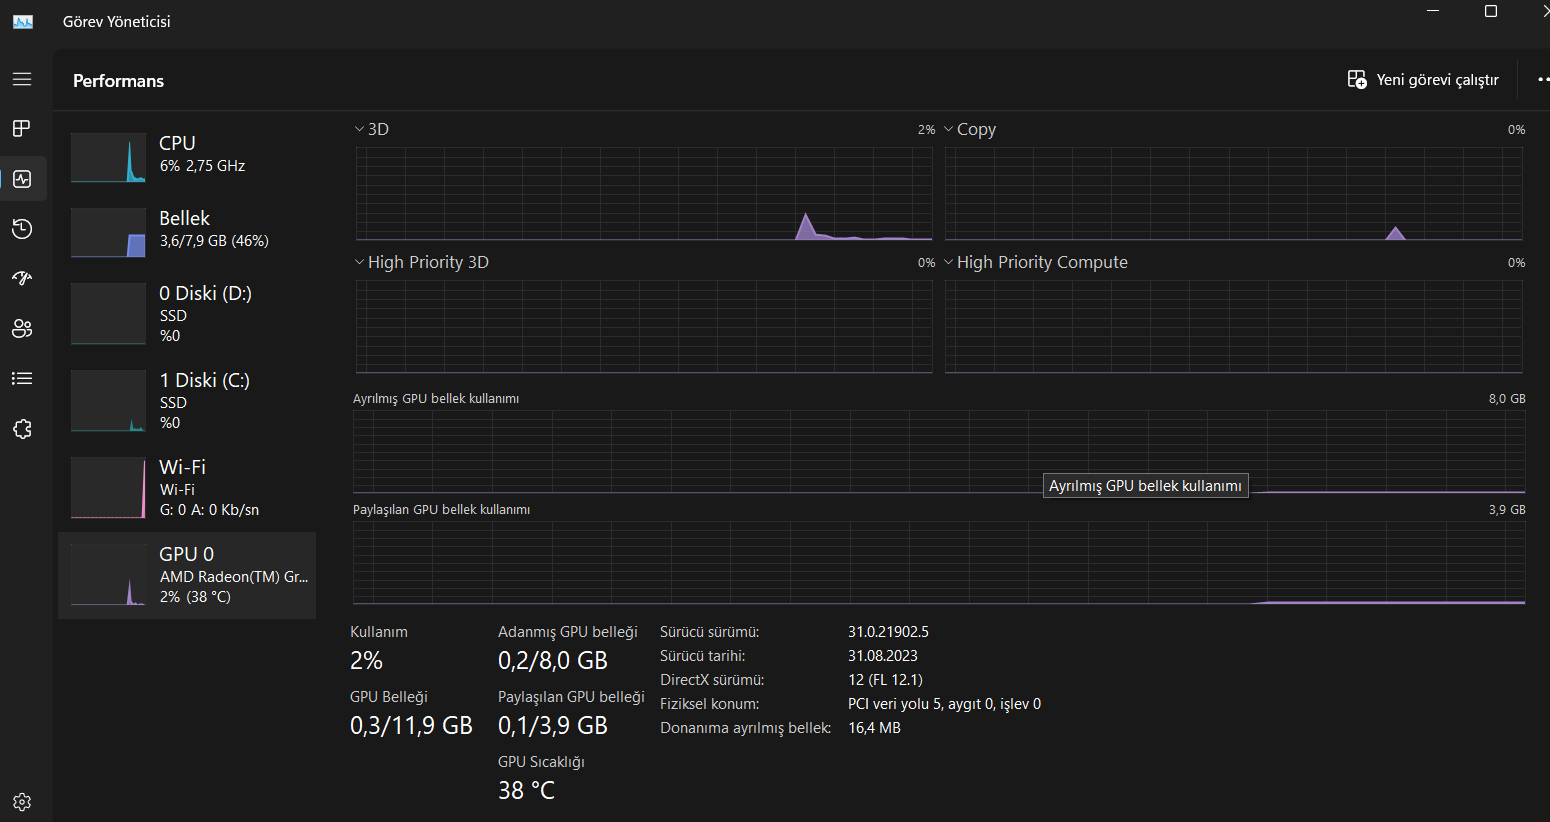The width and height of the screenshot is (1550, 822).
Task: Click the Donanıma ayrılmış bellek label
Action: [x=746, y=728]
